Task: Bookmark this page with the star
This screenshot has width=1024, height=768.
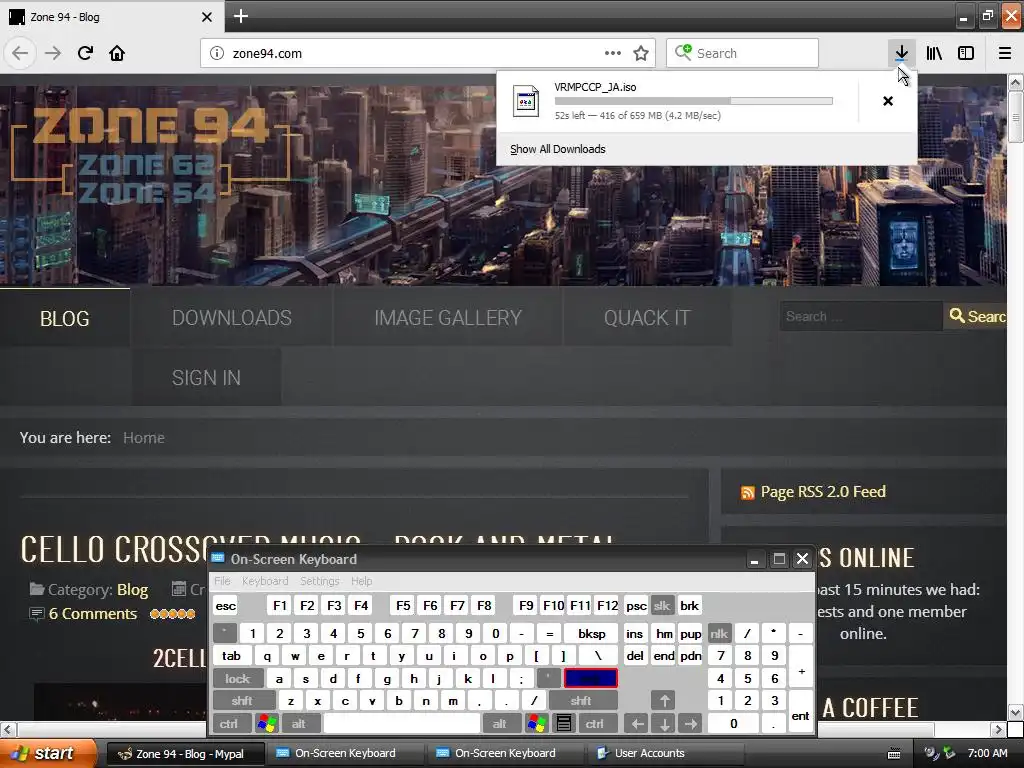Action: coord(641,53)
